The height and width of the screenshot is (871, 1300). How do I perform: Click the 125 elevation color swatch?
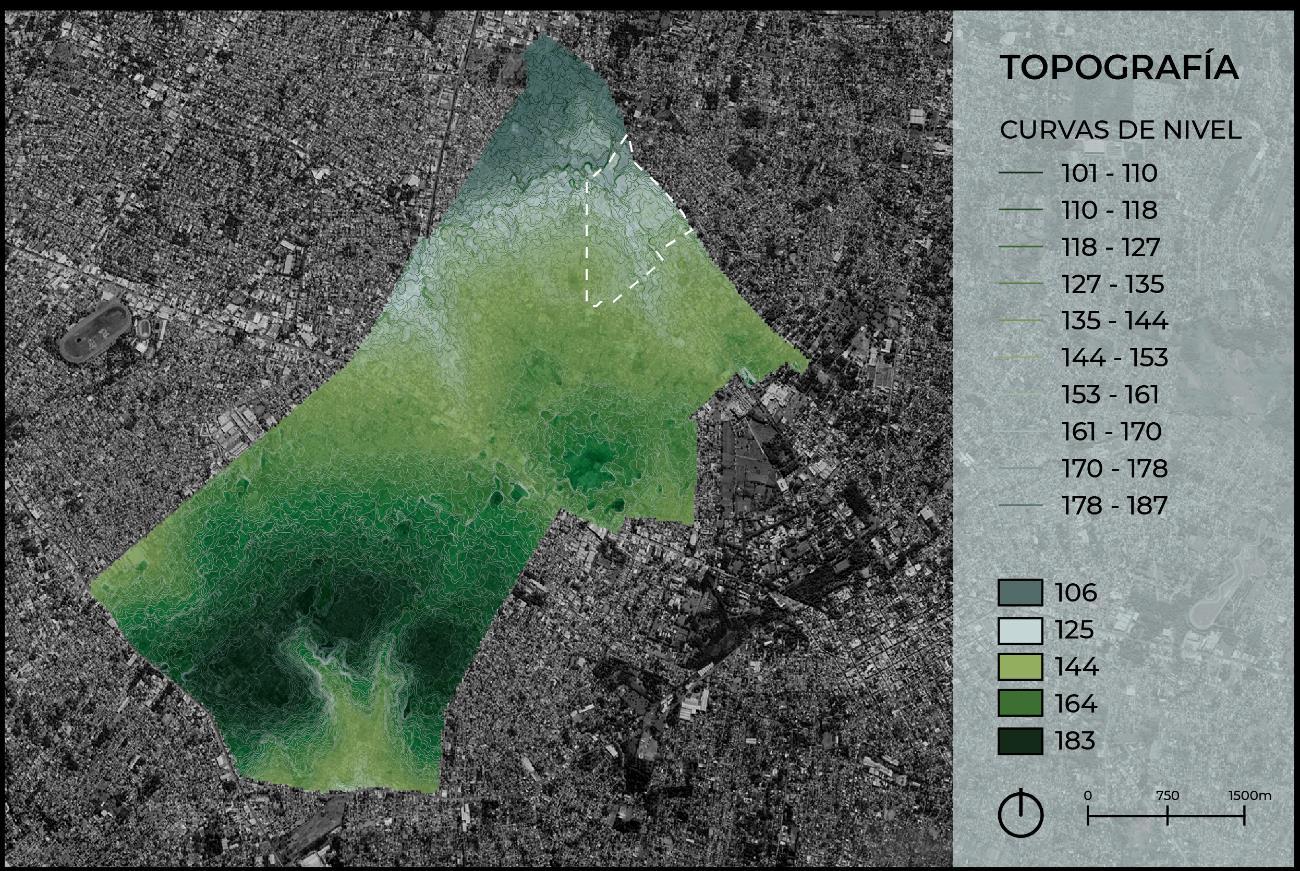point(1020,630)
